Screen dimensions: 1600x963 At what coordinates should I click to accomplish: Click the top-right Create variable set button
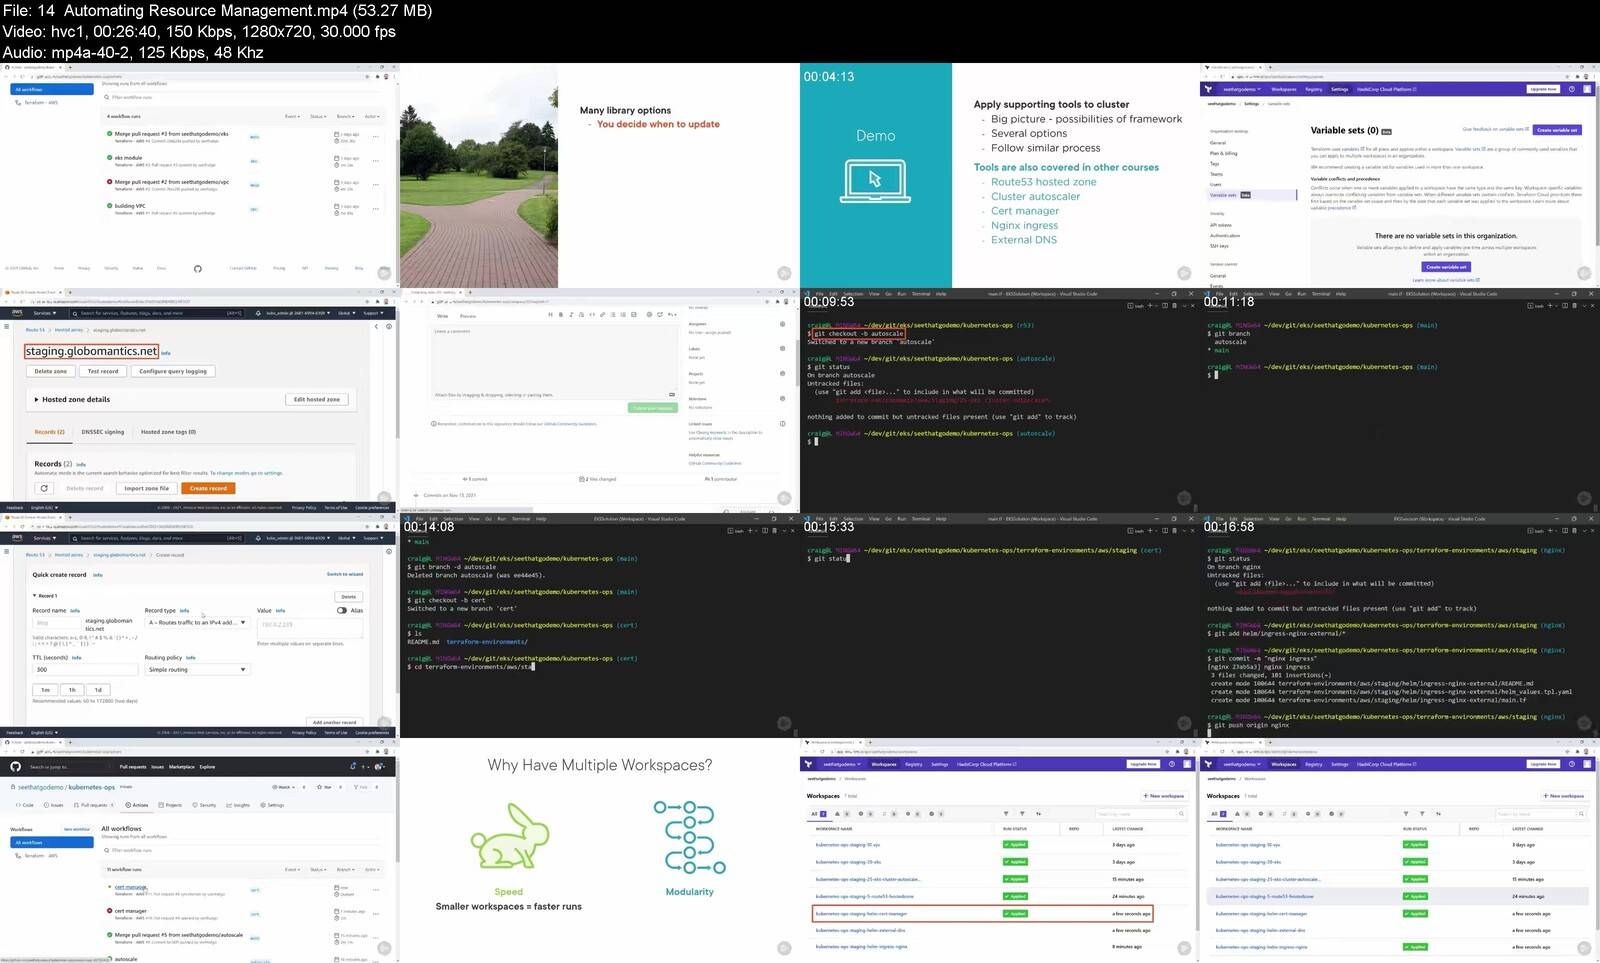pyautogui.click(x=1557, y=130)
